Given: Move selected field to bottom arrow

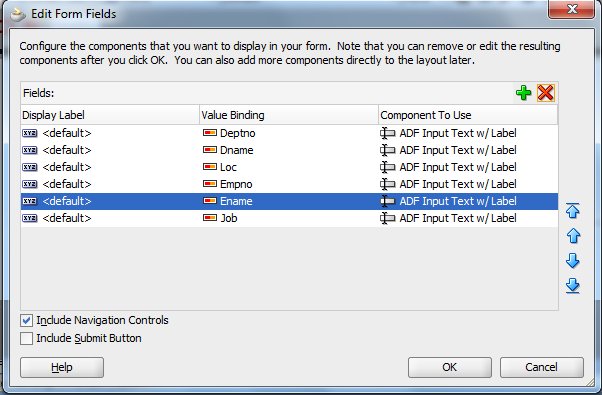Looking at the screenshot, I should coord(572,286).
